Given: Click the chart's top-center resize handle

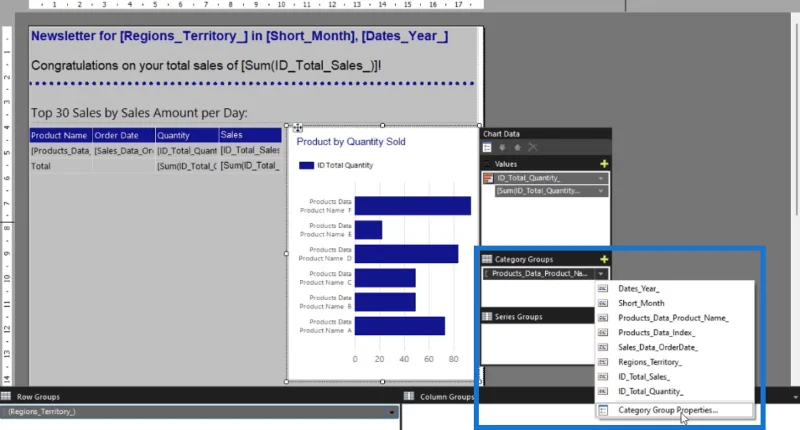Looking at the screenshot, I should tap(383, 125).
